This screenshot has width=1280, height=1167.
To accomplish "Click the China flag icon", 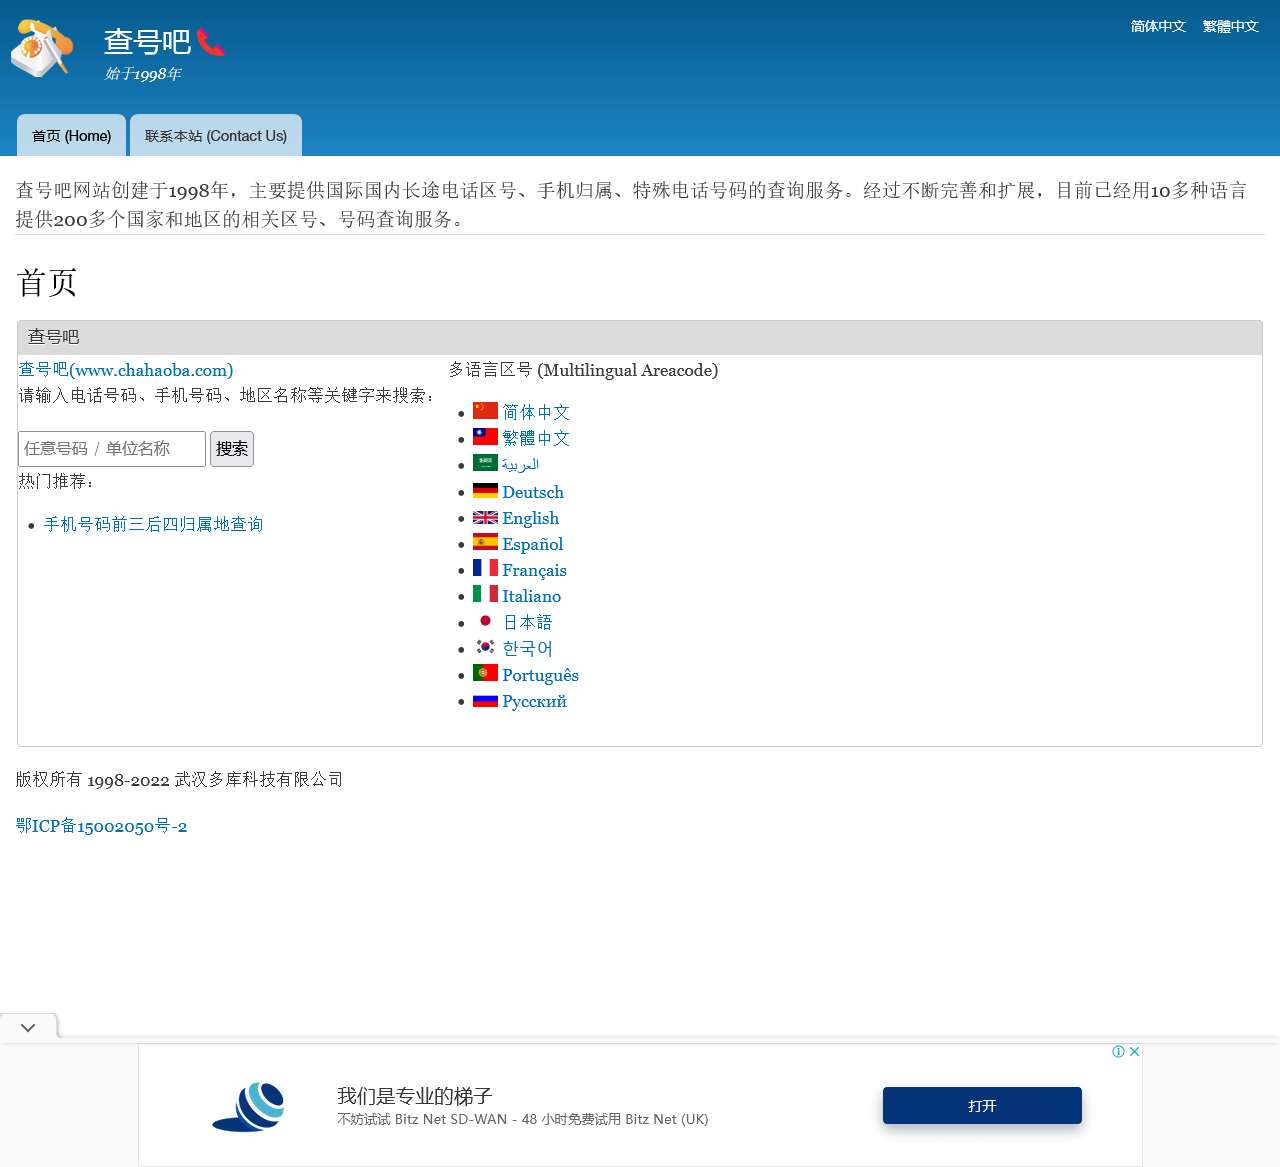I will [485, 410].
